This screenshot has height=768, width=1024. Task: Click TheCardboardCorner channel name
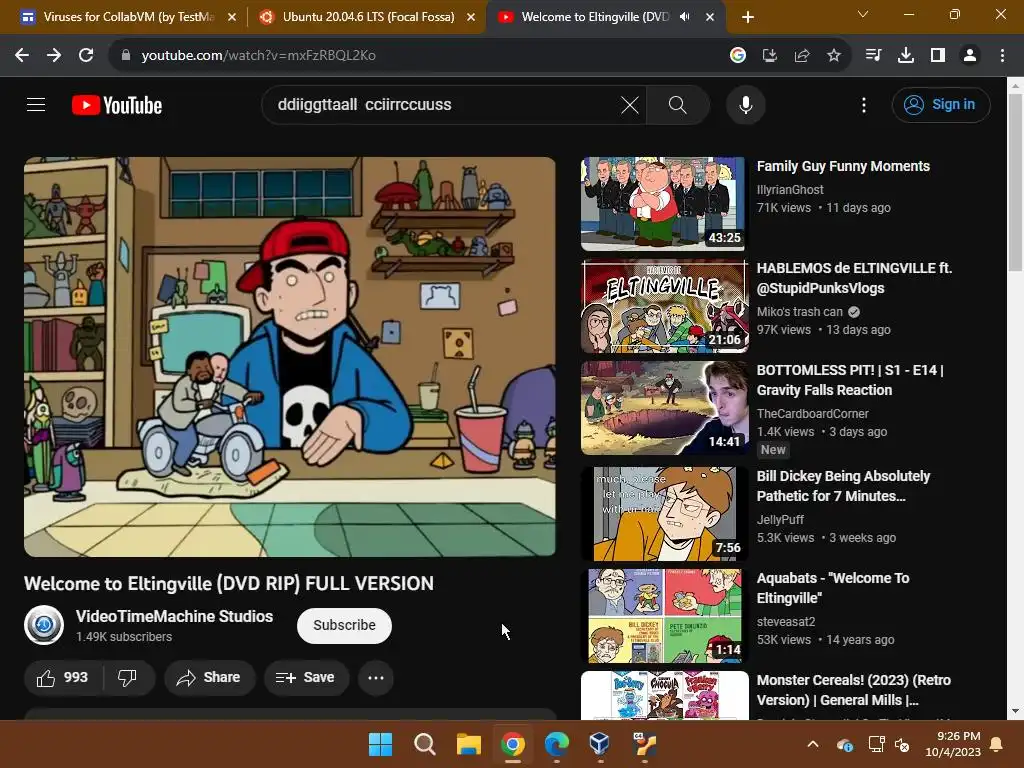[812, 413]
